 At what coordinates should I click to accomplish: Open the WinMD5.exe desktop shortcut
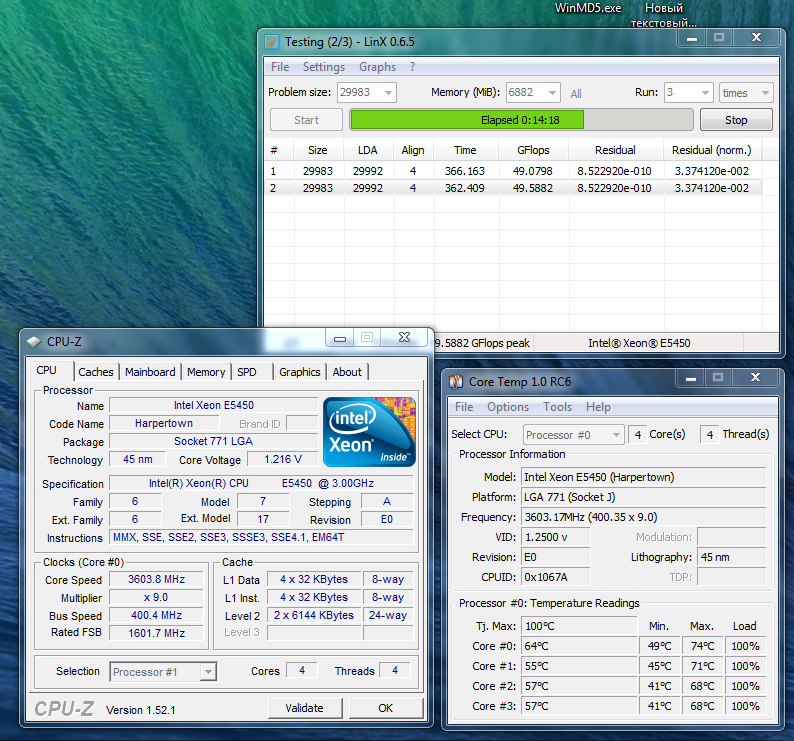[588, 8]
